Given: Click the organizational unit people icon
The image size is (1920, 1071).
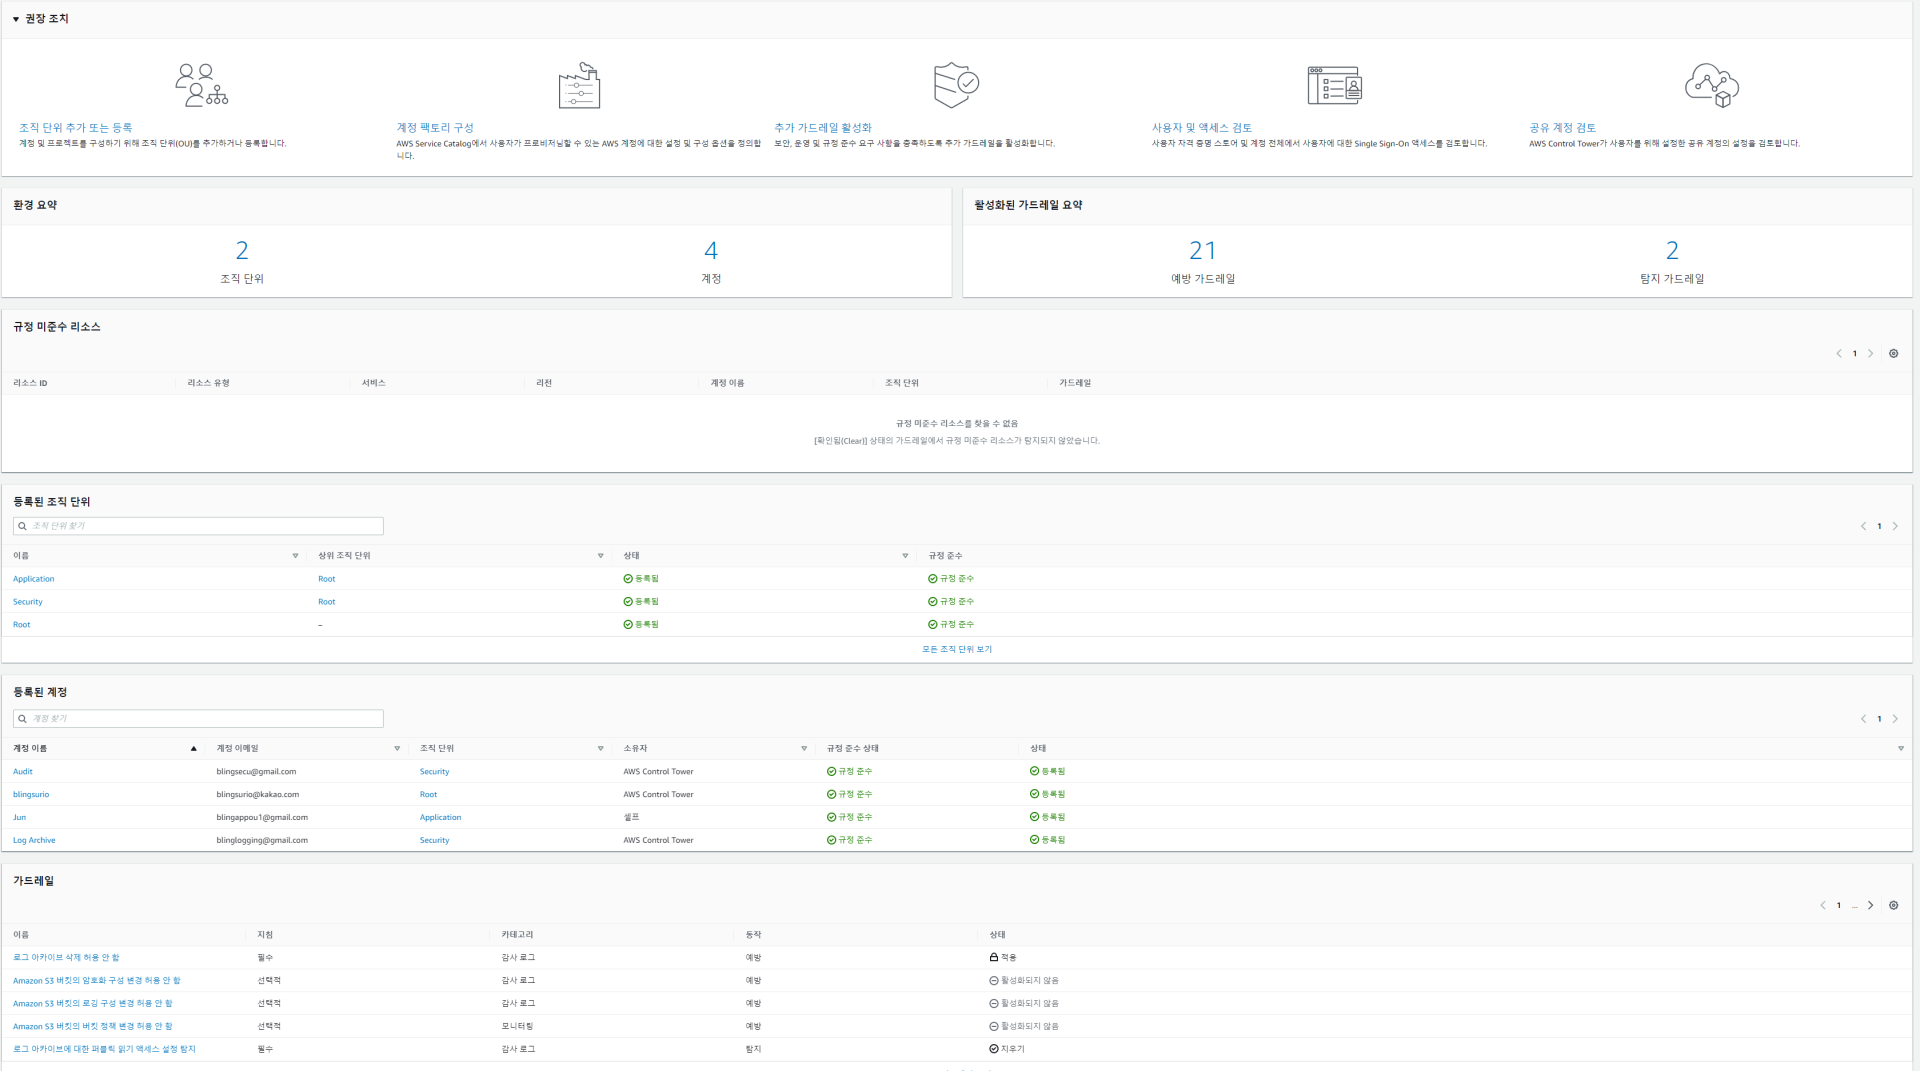Looking at the screenshot, I should click(201, 85).
